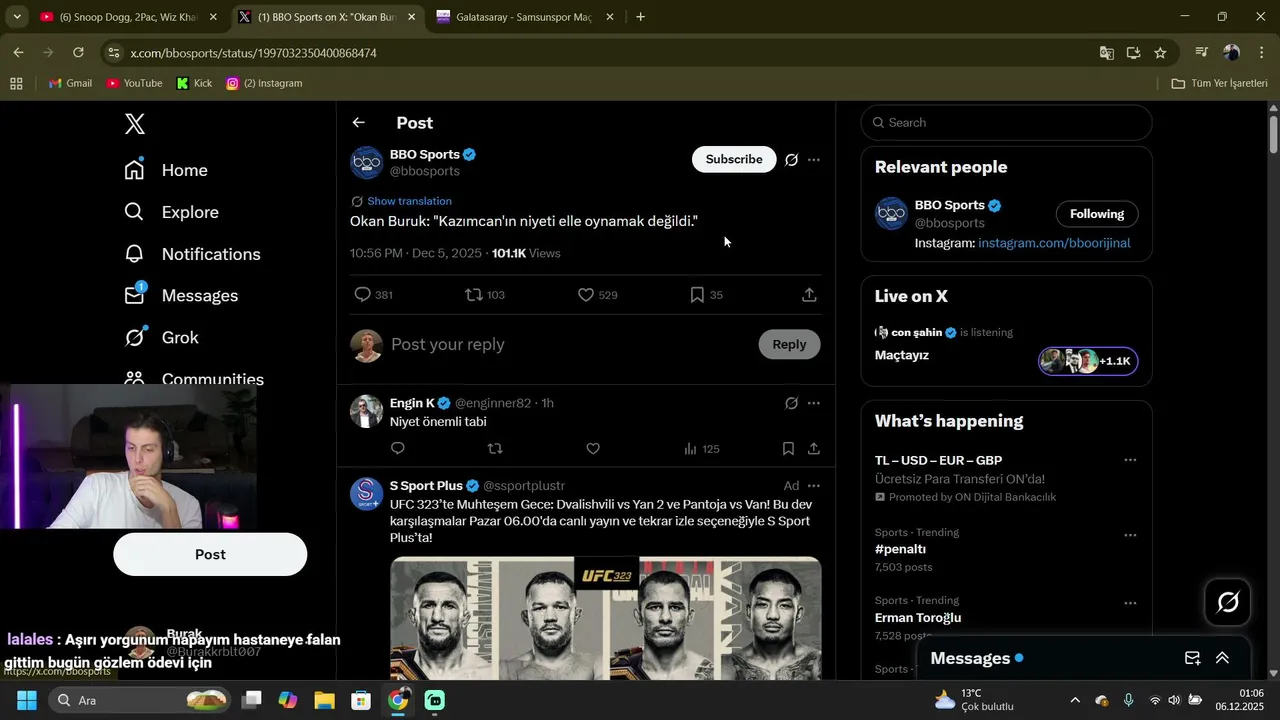Open the YouTube bookmark
This screenshot has width=1280, height=720.
(134, 83)
